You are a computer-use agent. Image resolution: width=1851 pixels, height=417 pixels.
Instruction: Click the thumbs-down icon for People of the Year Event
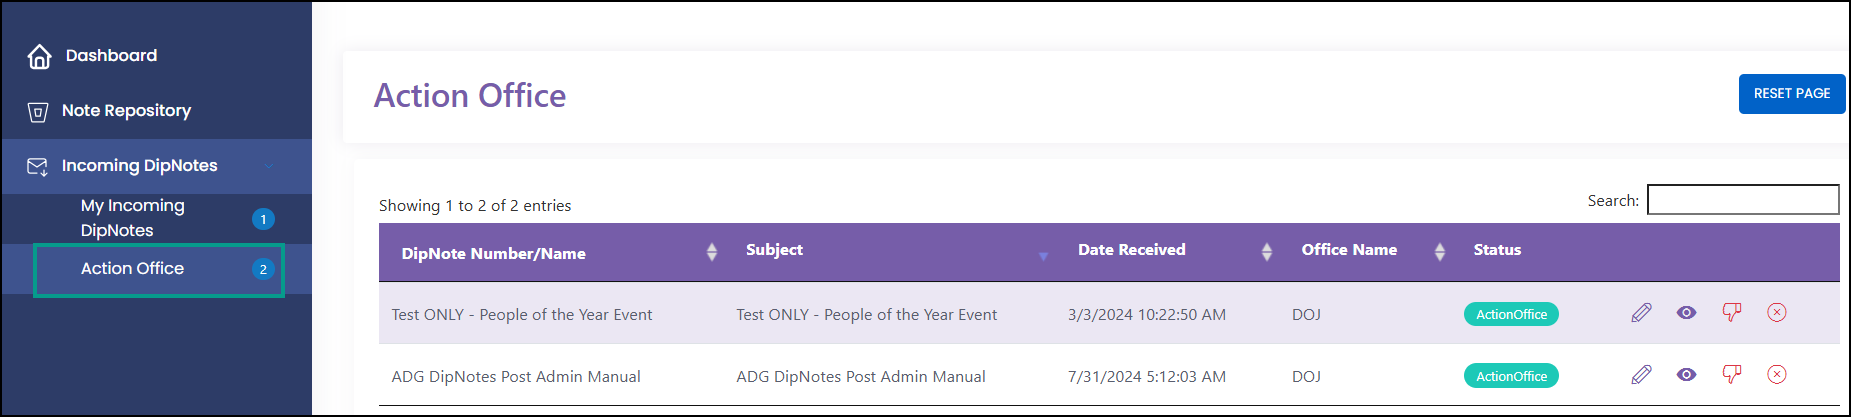point(1732,313)
